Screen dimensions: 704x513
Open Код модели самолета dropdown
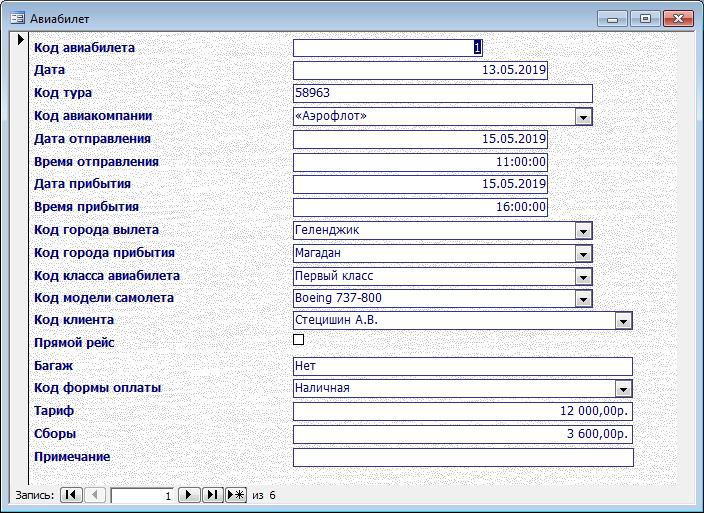583,300
